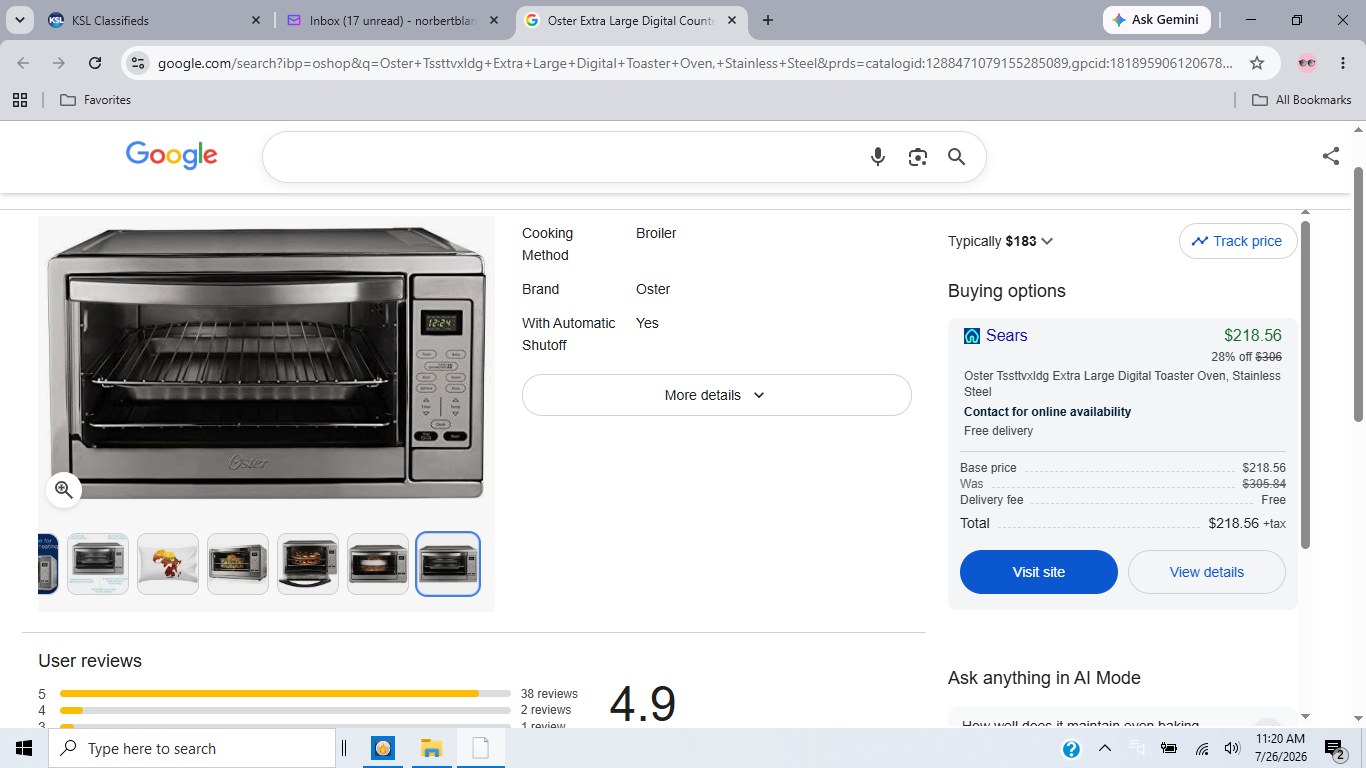Click the voice search microphone icon
Screen dimensions: 1366x768
(x=878, y=157)
